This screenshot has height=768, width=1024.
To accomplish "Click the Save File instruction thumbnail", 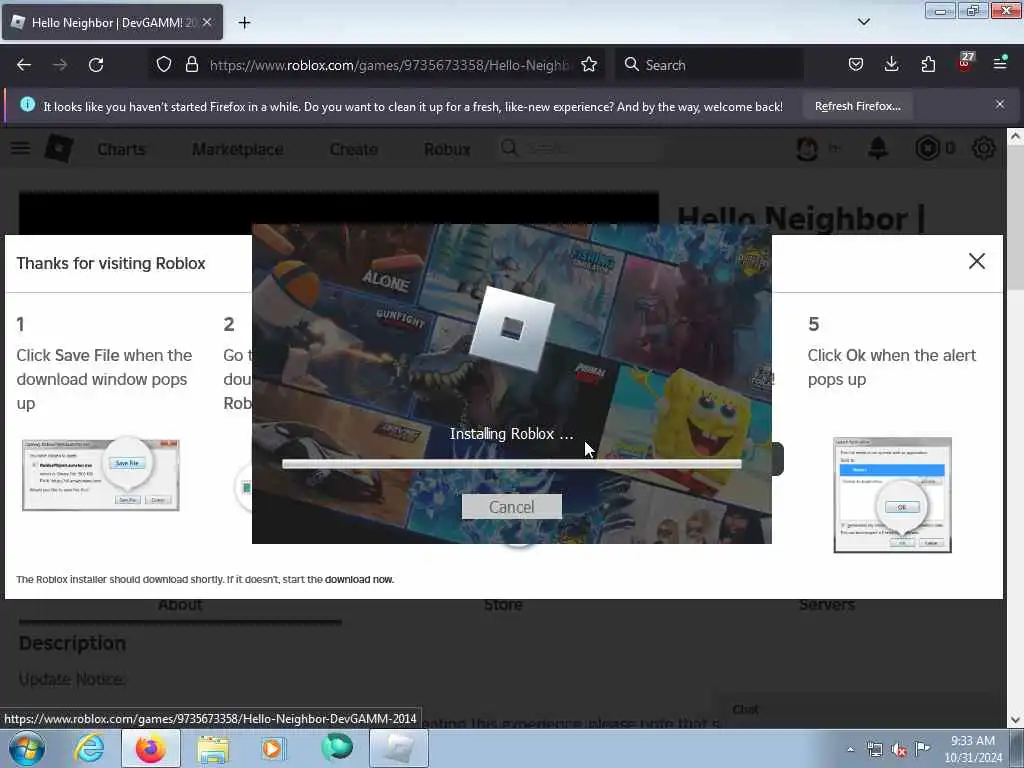I will click(x=101, y=475).
